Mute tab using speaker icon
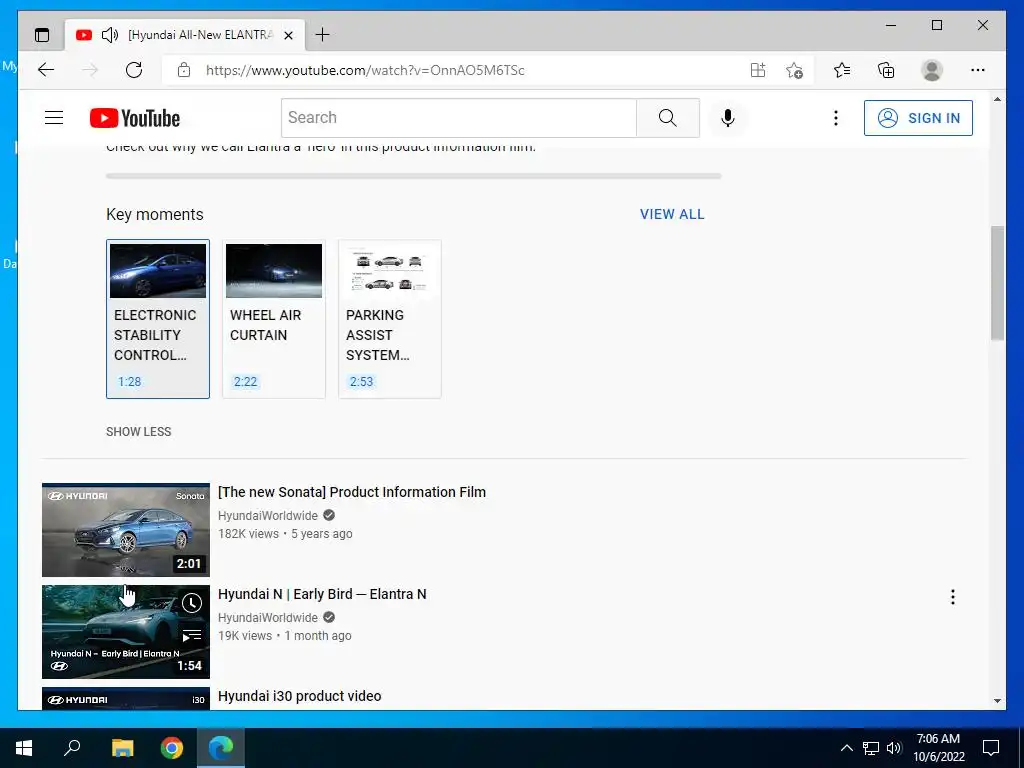Viewport: 1024px width, 768px height. pos(110,35)
